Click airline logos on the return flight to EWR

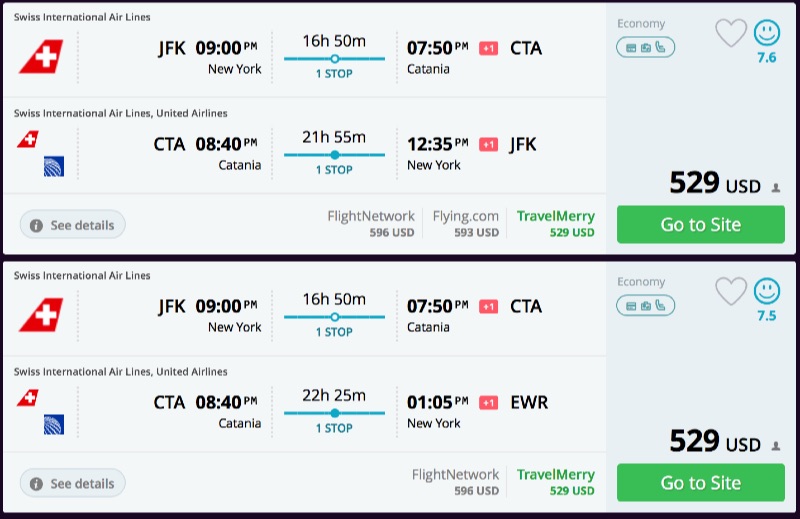pyautogui.click(x=40, y=411)
